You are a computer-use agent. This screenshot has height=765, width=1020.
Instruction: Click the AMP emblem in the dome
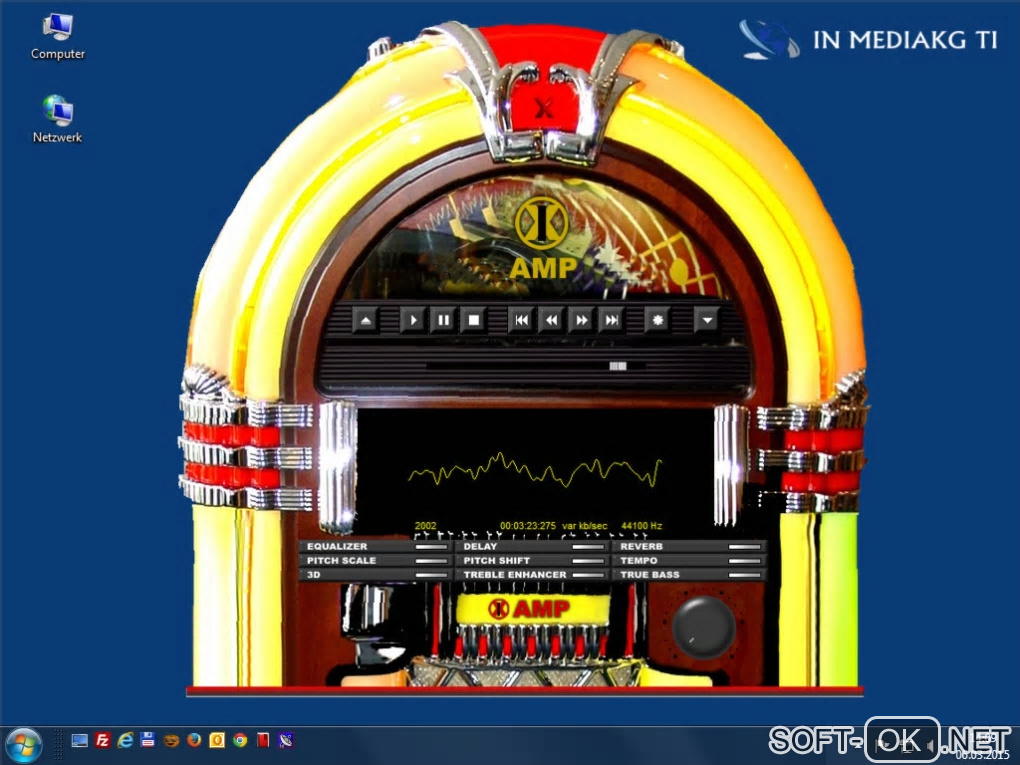click(542, 238)
